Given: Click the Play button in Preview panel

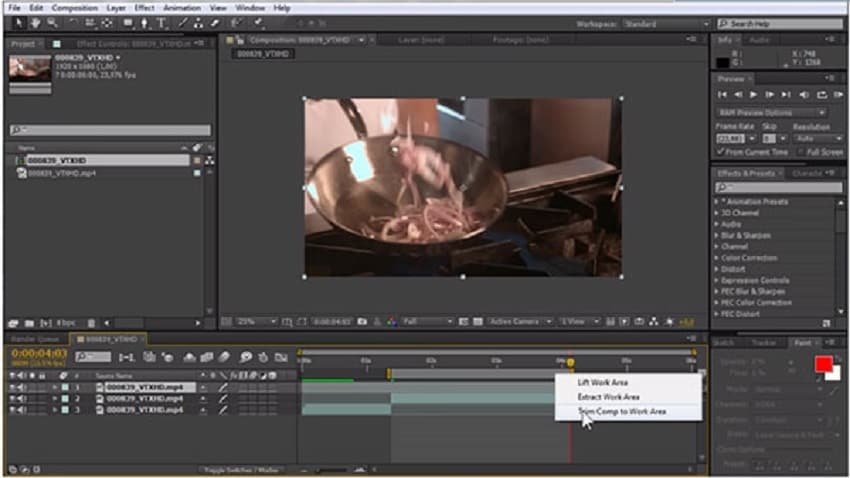Looking at the screenshot, I should [x=754, y=95].
